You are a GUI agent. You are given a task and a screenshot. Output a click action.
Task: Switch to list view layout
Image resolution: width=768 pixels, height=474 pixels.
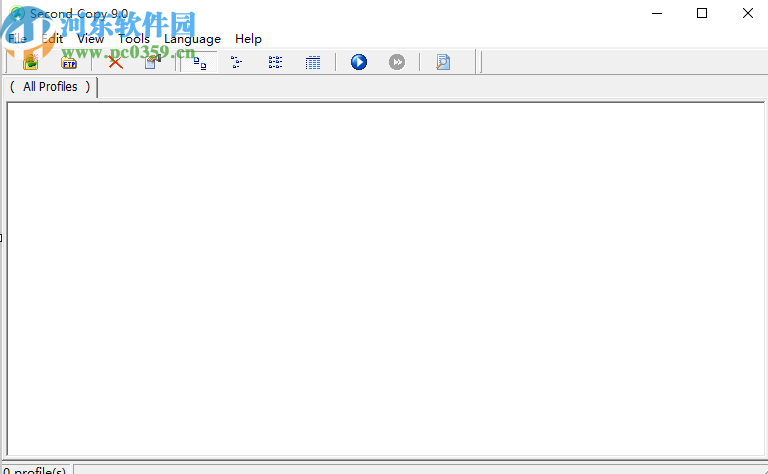click(275, 62)
